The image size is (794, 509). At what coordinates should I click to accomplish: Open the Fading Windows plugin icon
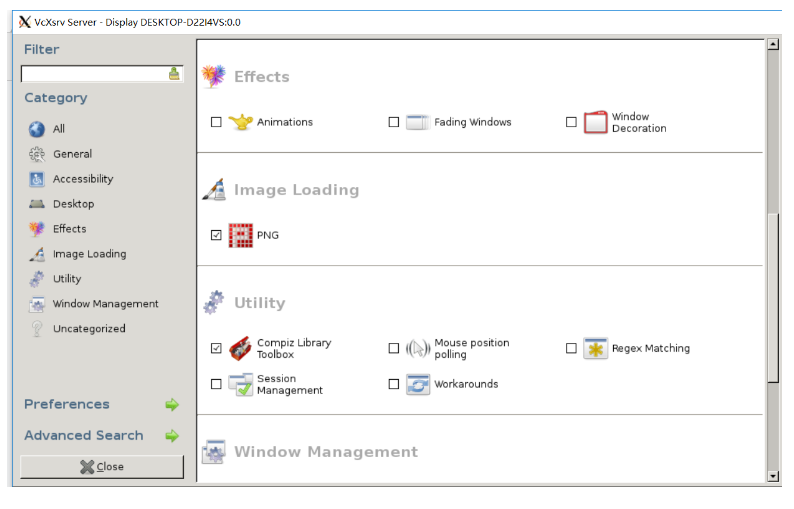click(x=418, y=122)
